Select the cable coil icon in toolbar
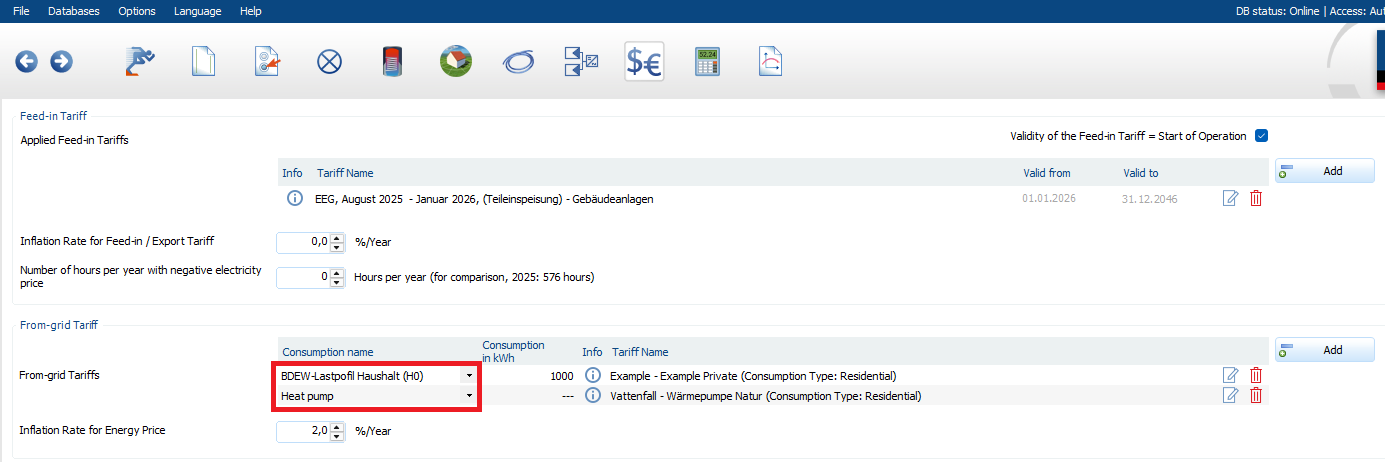 click(518, 62)
